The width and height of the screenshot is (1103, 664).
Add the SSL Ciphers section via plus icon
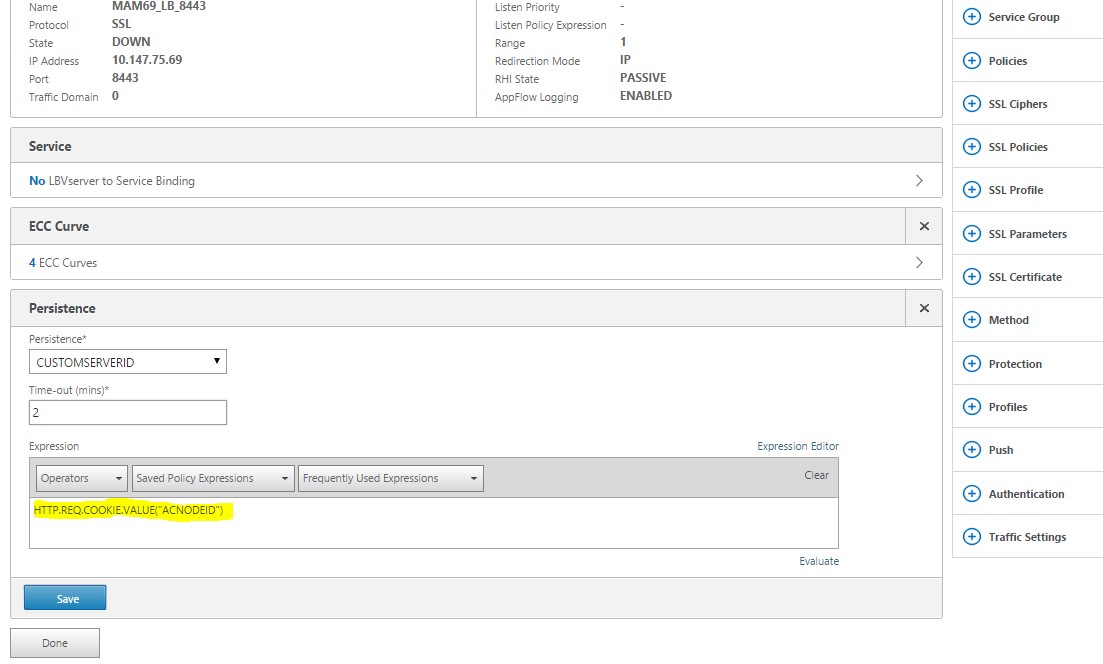(971, 104)
